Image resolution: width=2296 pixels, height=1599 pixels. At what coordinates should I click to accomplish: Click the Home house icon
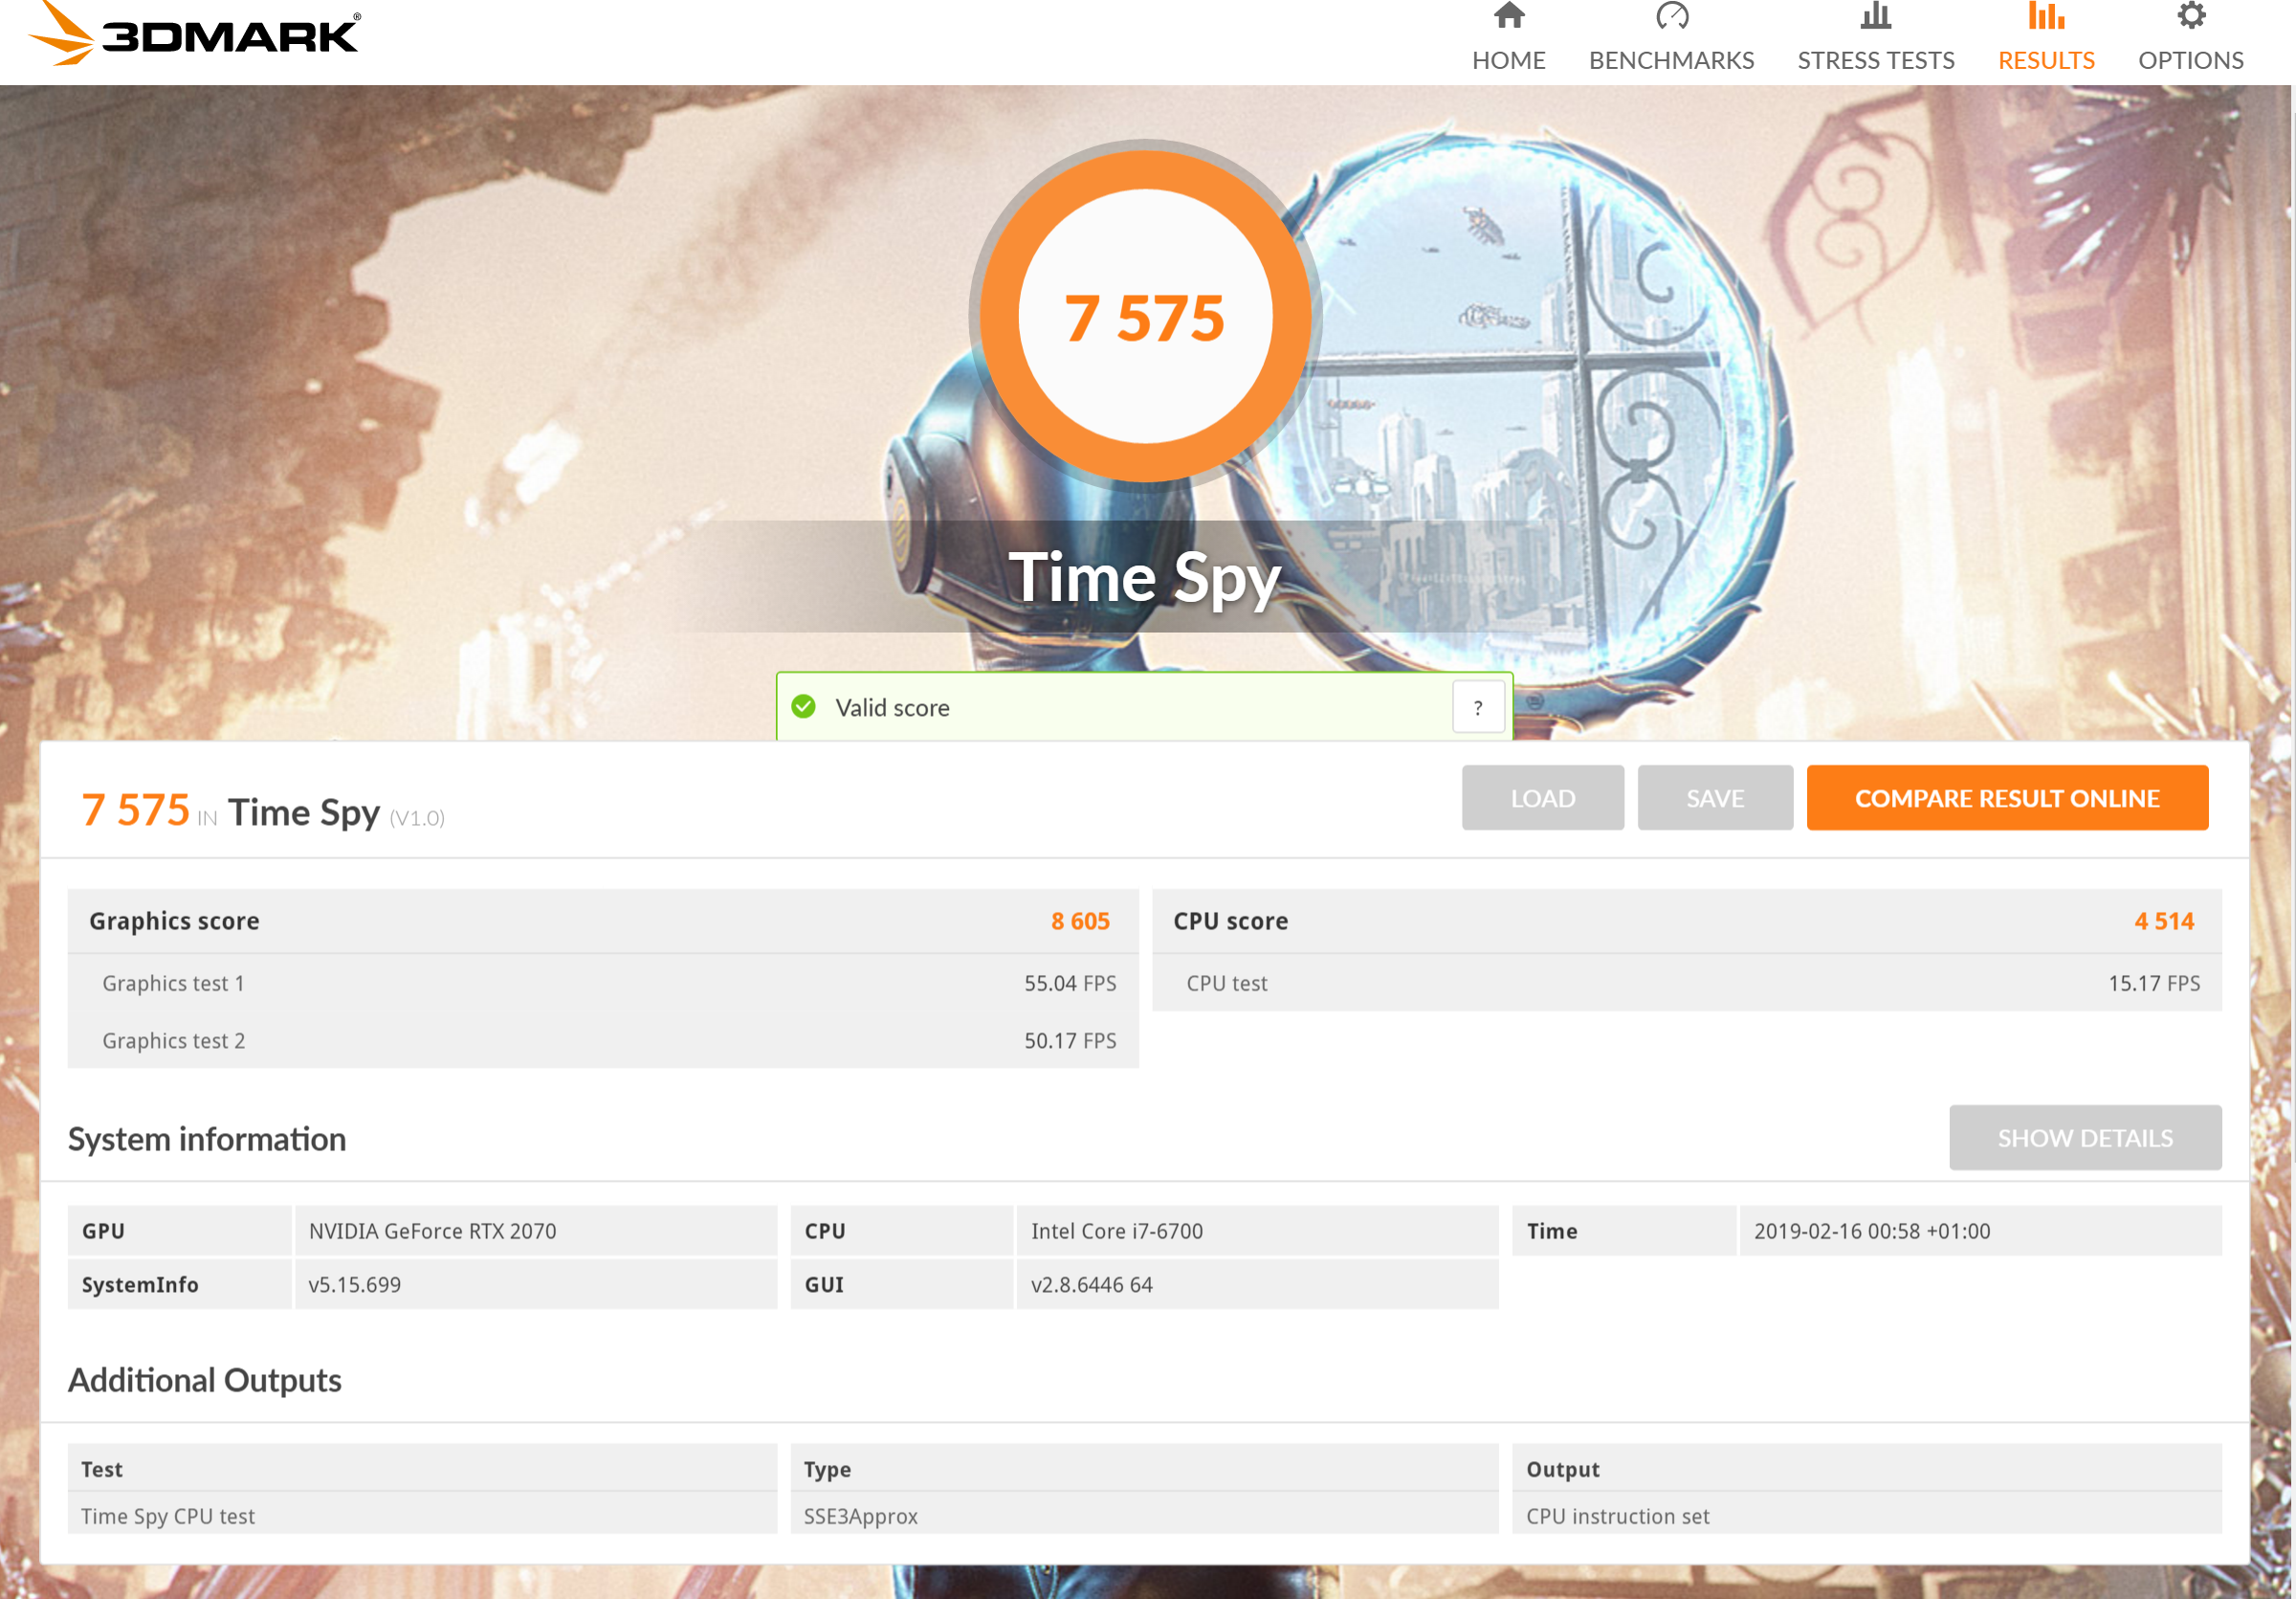[x=1508, y=17]
